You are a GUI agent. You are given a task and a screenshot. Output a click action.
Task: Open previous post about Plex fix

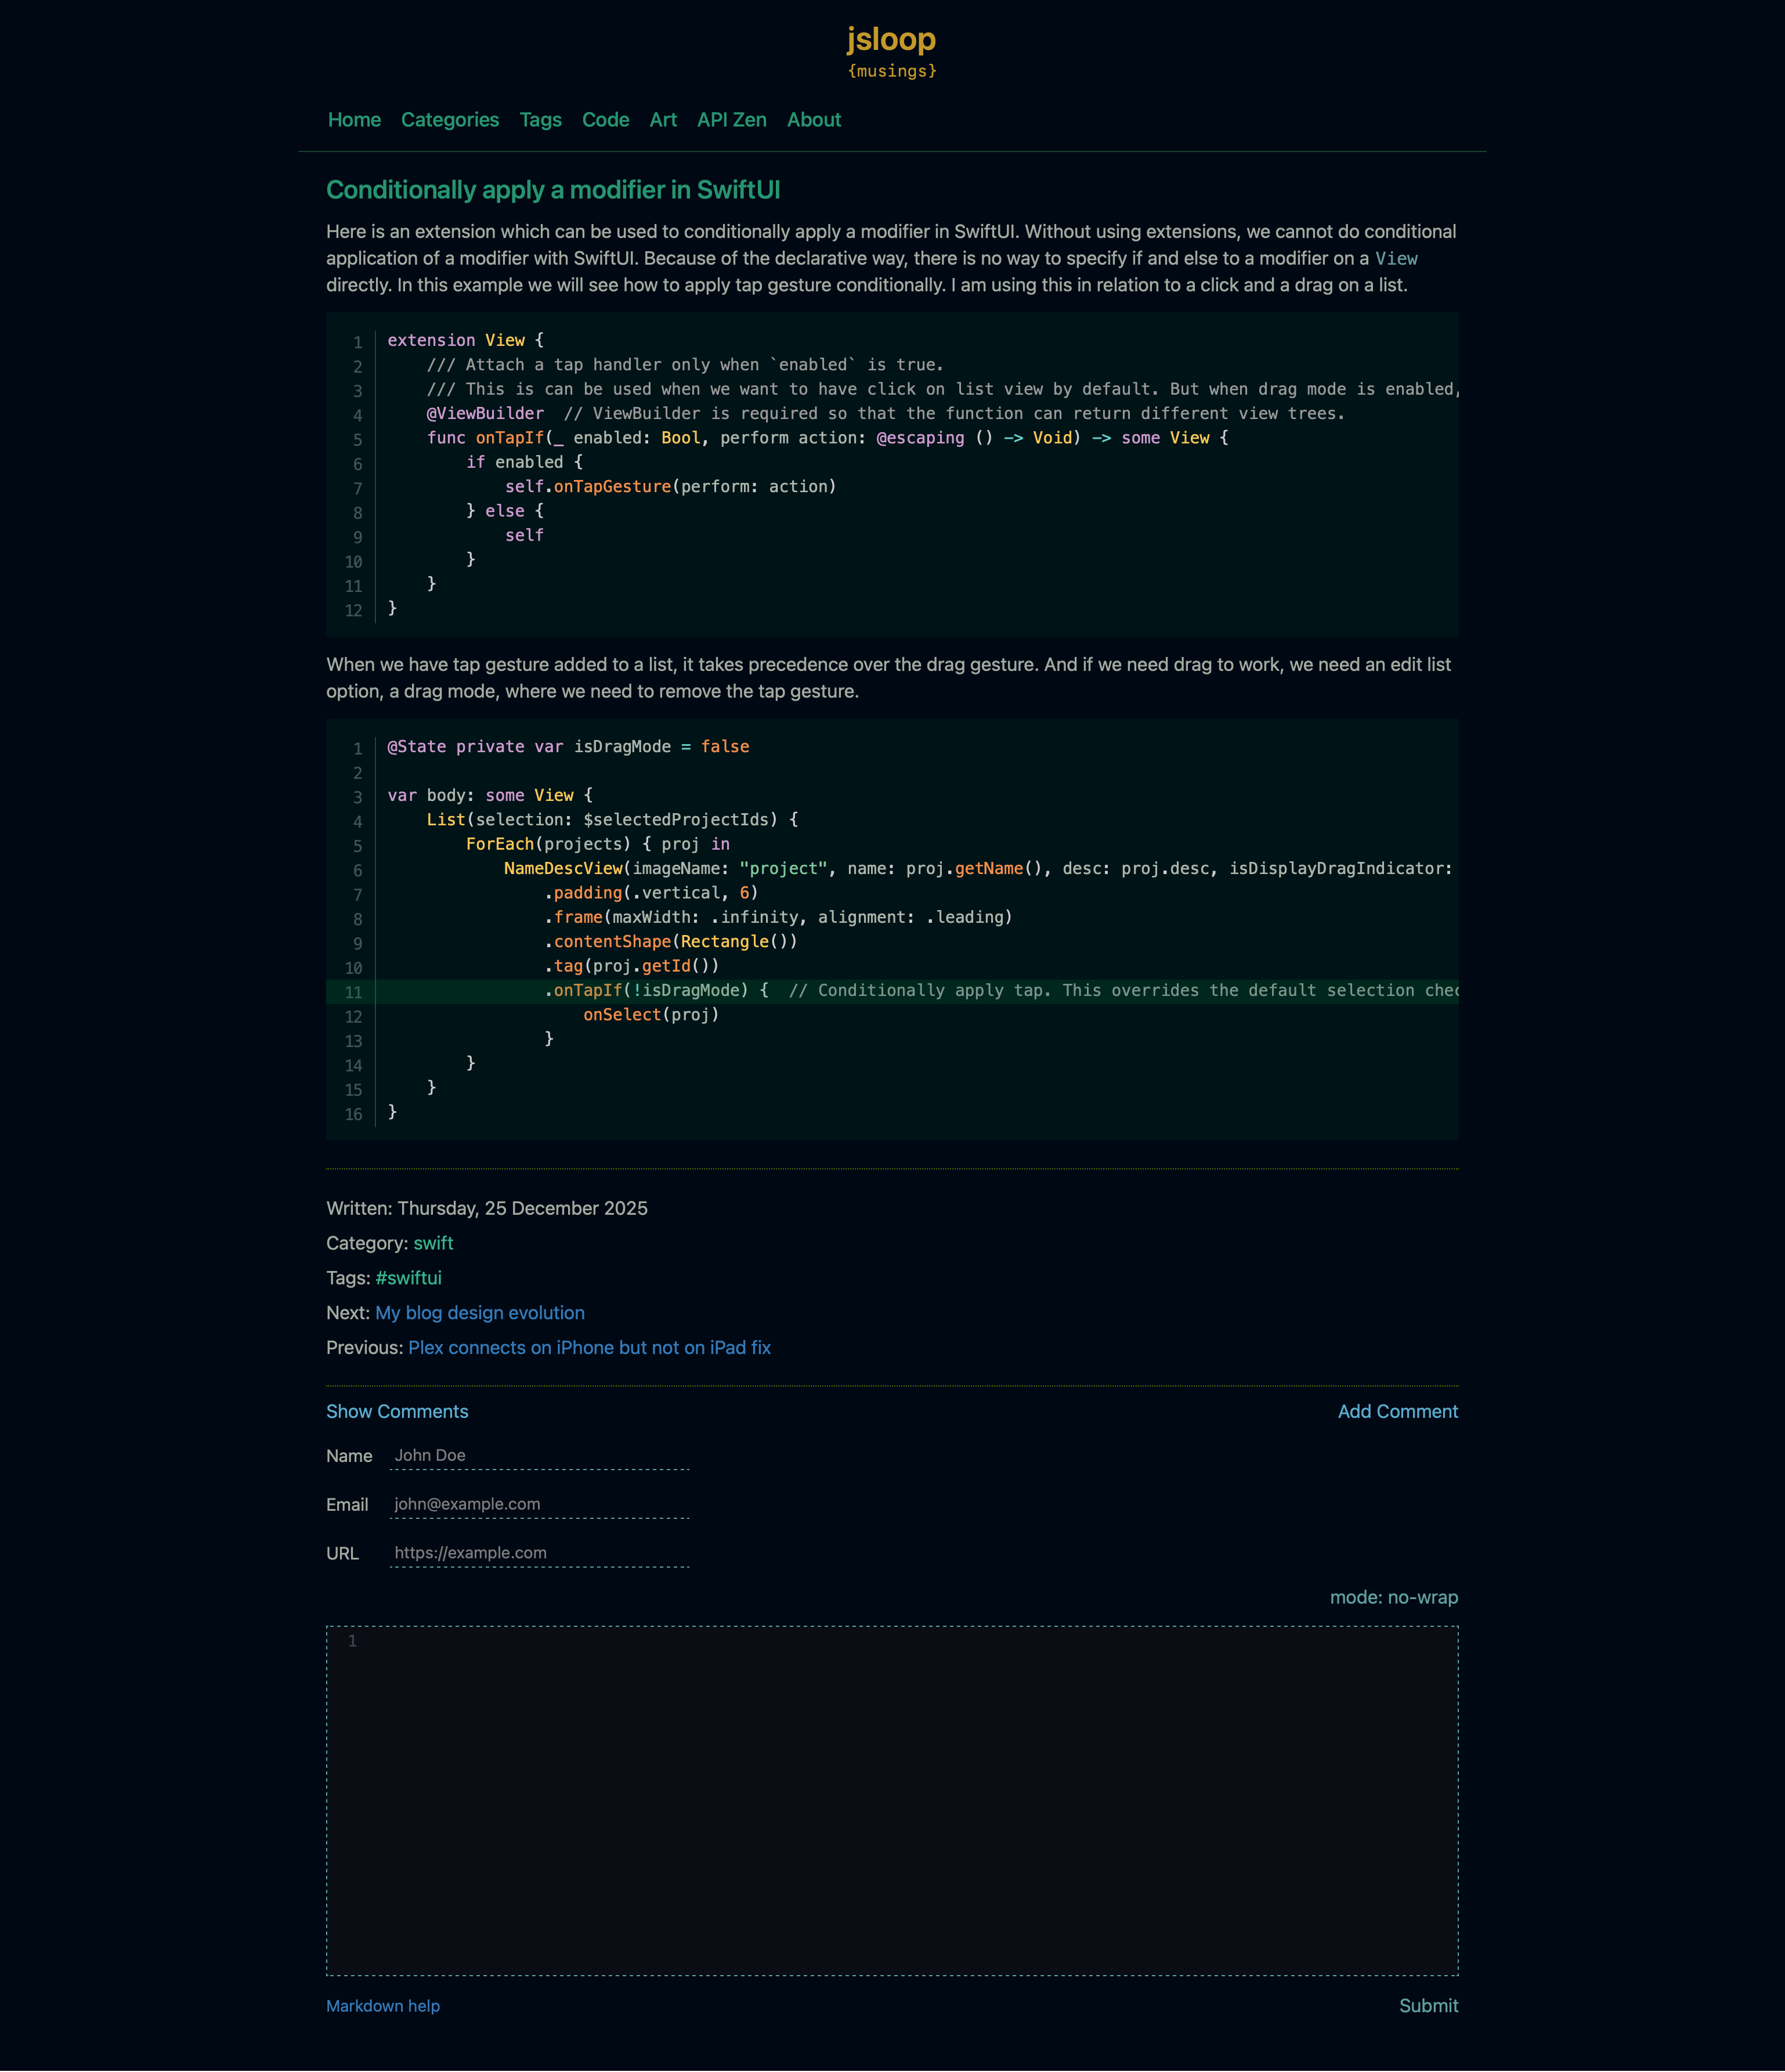tap(589, 1348)
